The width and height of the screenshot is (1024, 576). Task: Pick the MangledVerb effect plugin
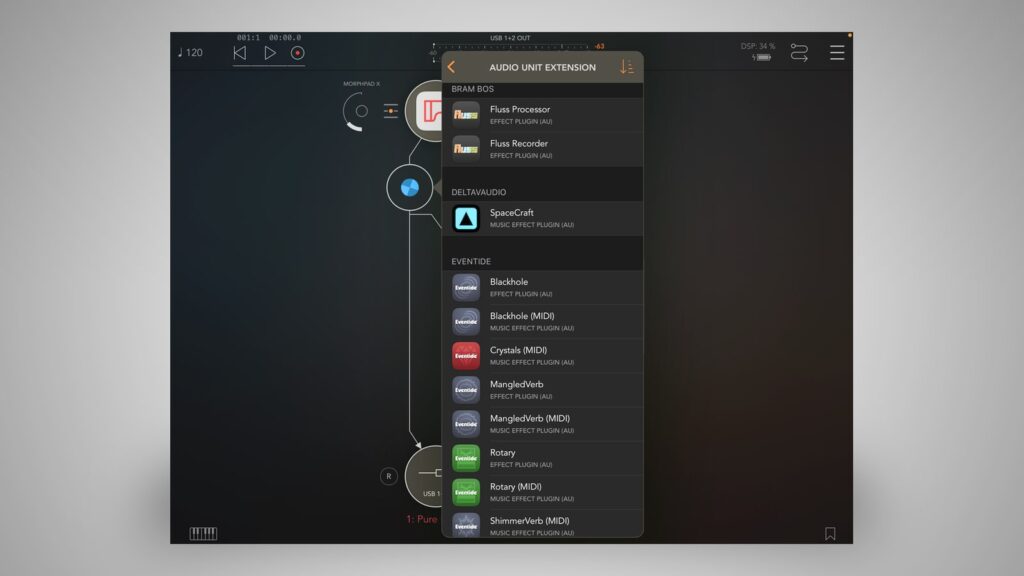point(542,389)
